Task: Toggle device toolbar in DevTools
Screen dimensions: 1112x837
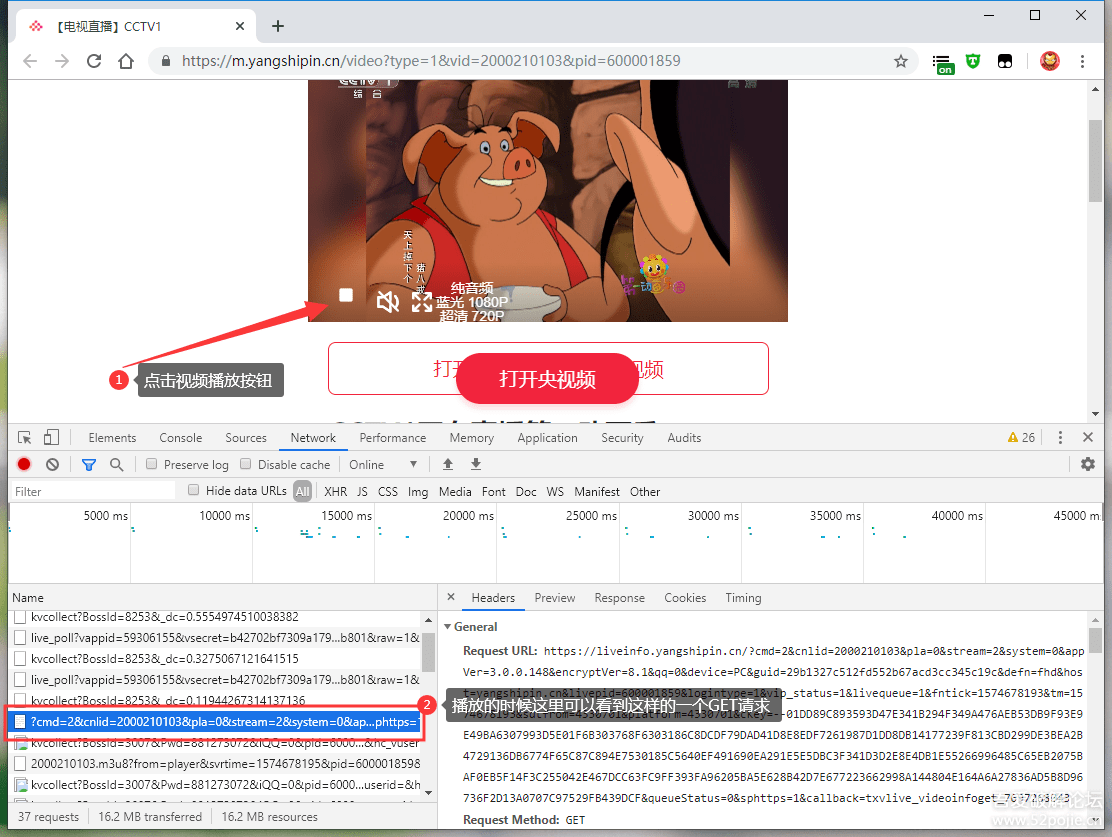Action: point(51,438)
